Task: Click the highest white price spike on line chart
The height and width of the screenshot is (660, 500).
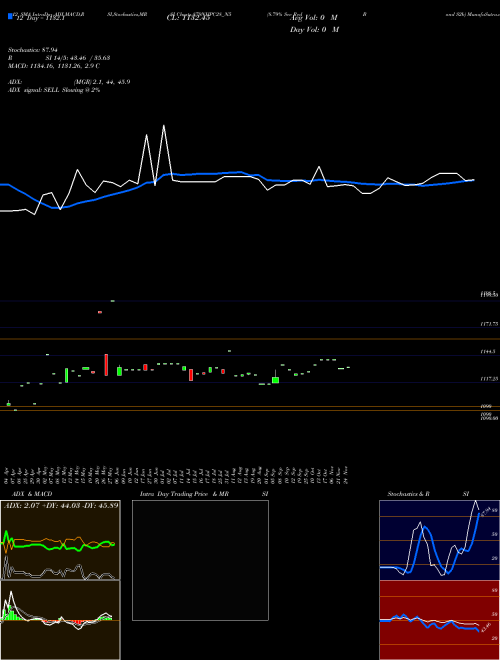Action: [x=164, y=125]
